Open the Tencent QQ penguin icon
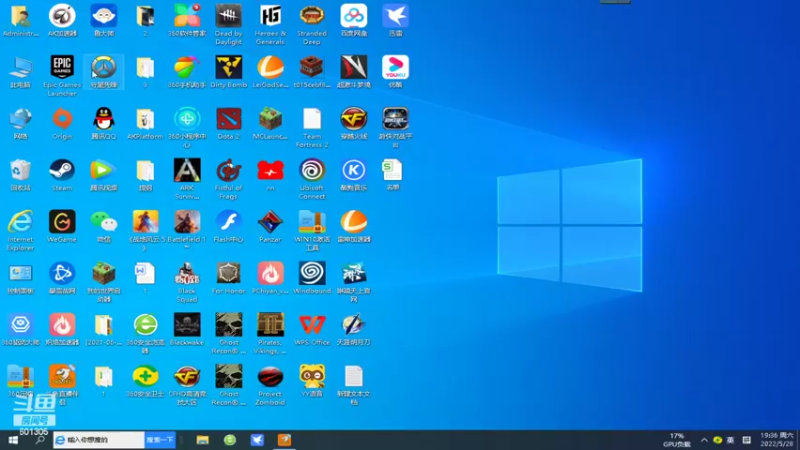 (104, 123)
